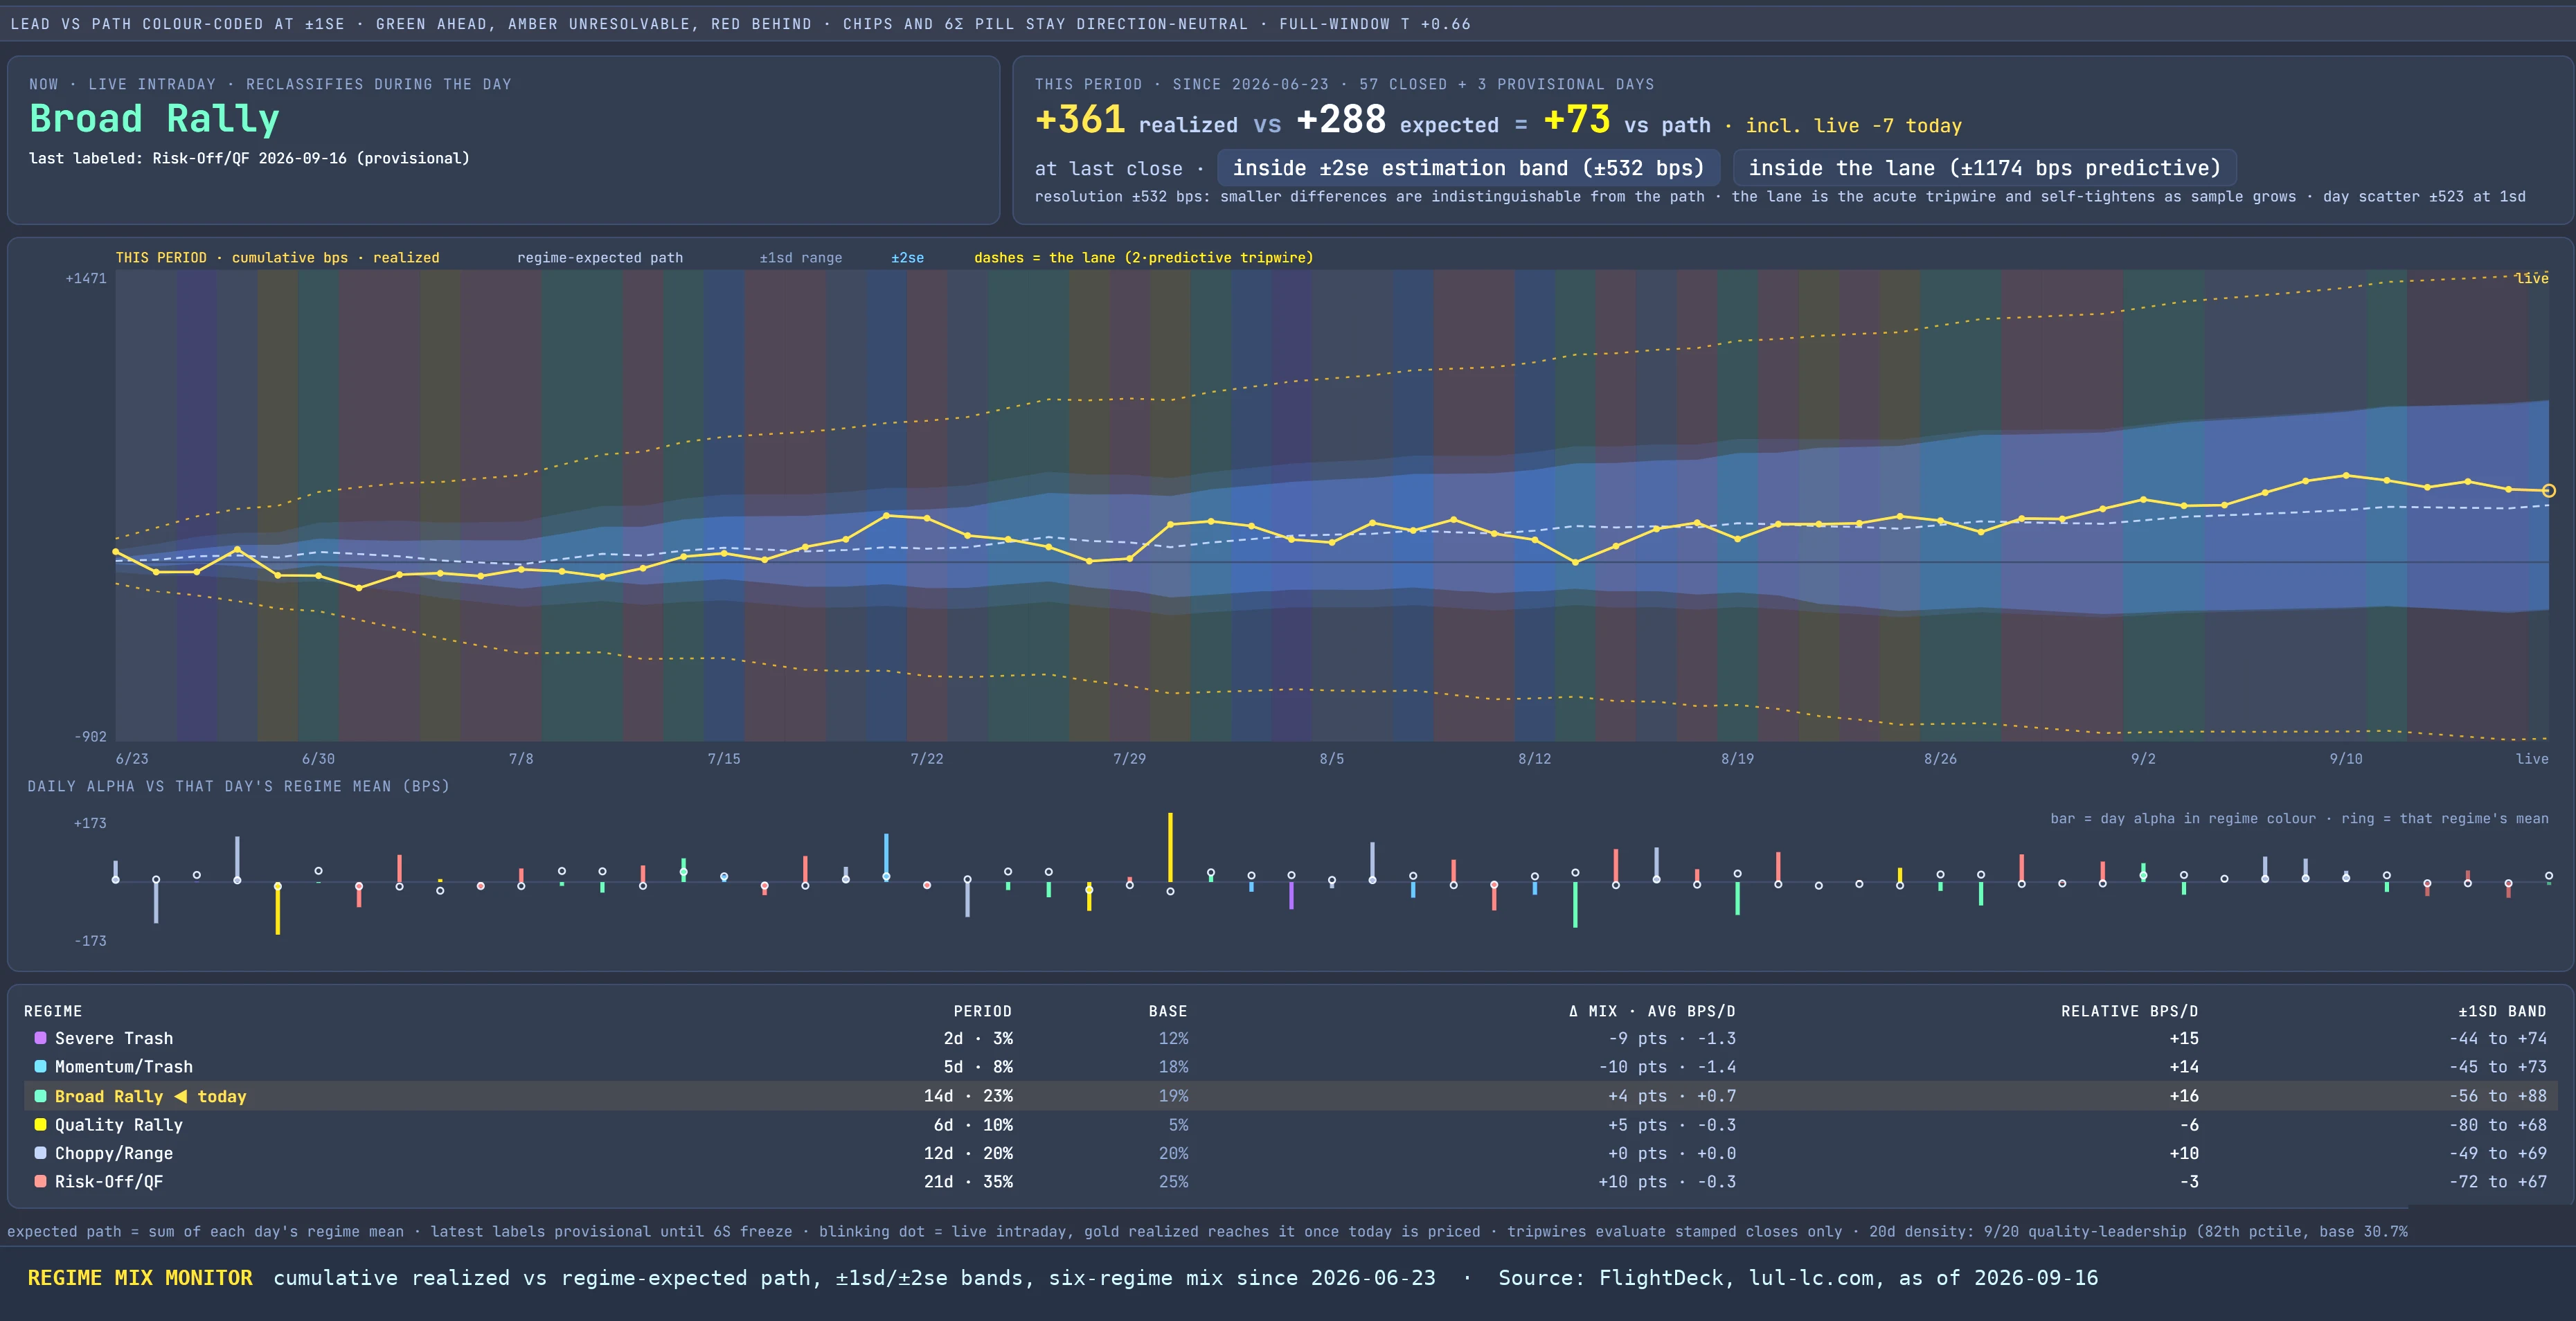Image resolution: width=2576 pixels, height=1321 pixels.
Task: Click the 'dashes = the lane' legend entry
Action: click(x=1143, y=258)
